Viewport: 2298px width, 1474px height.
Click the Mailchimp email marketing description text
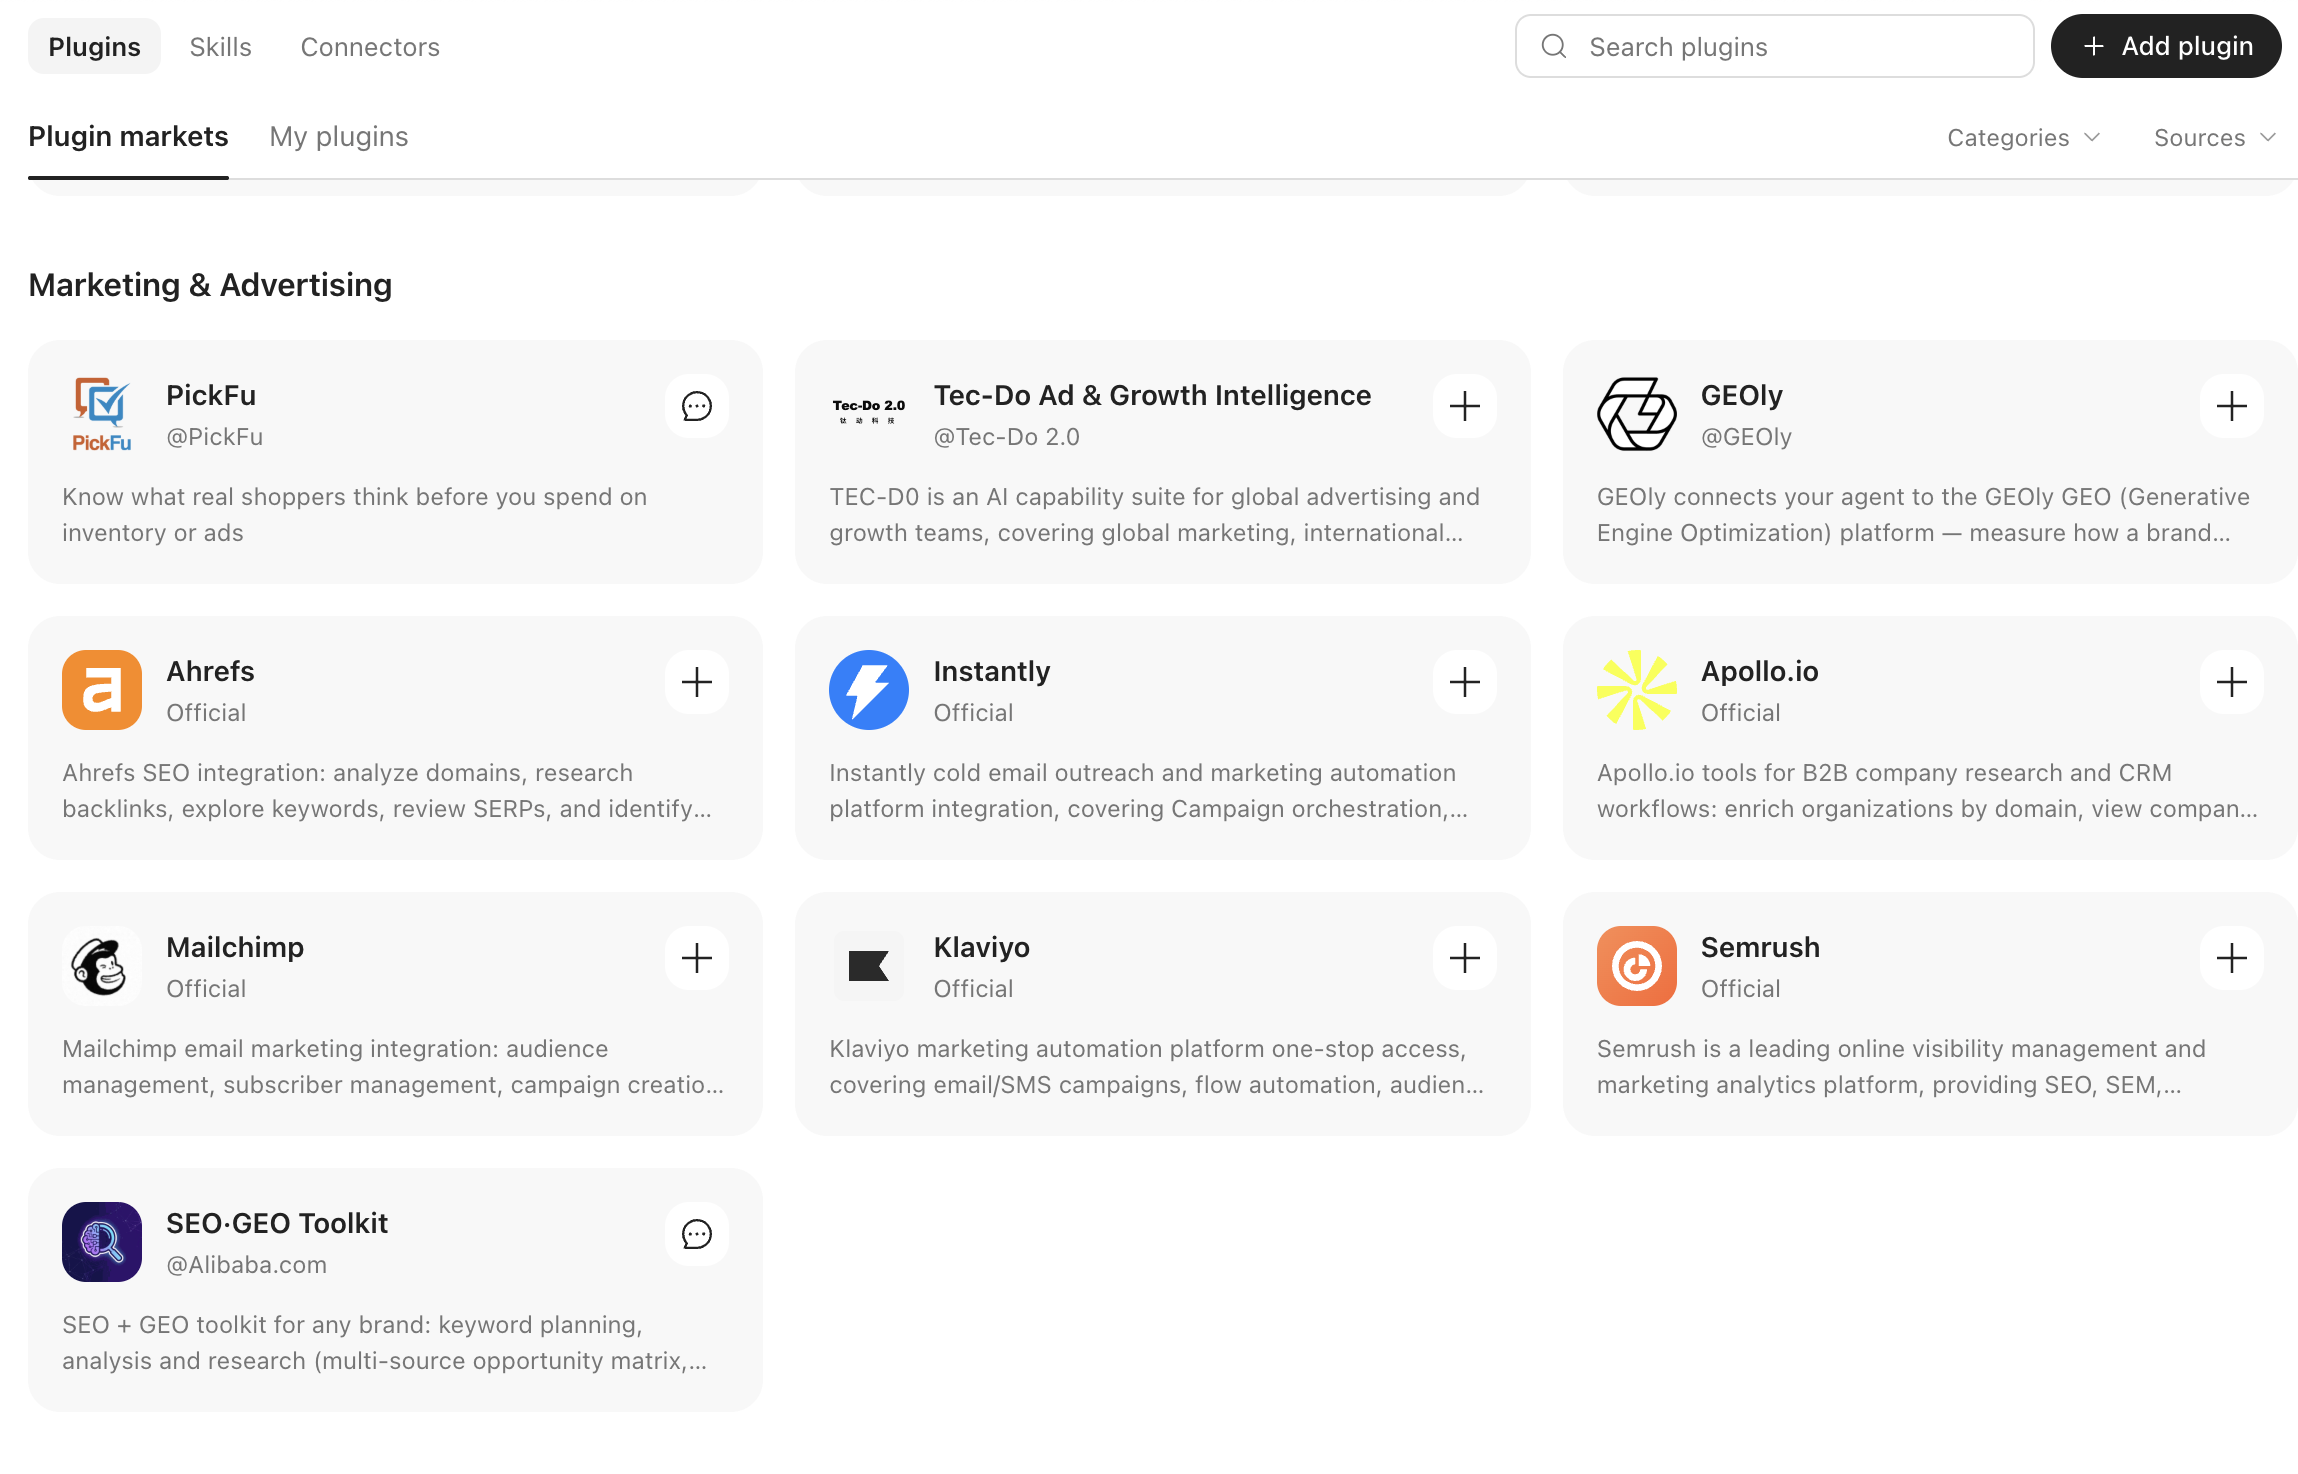[393, 1067]
